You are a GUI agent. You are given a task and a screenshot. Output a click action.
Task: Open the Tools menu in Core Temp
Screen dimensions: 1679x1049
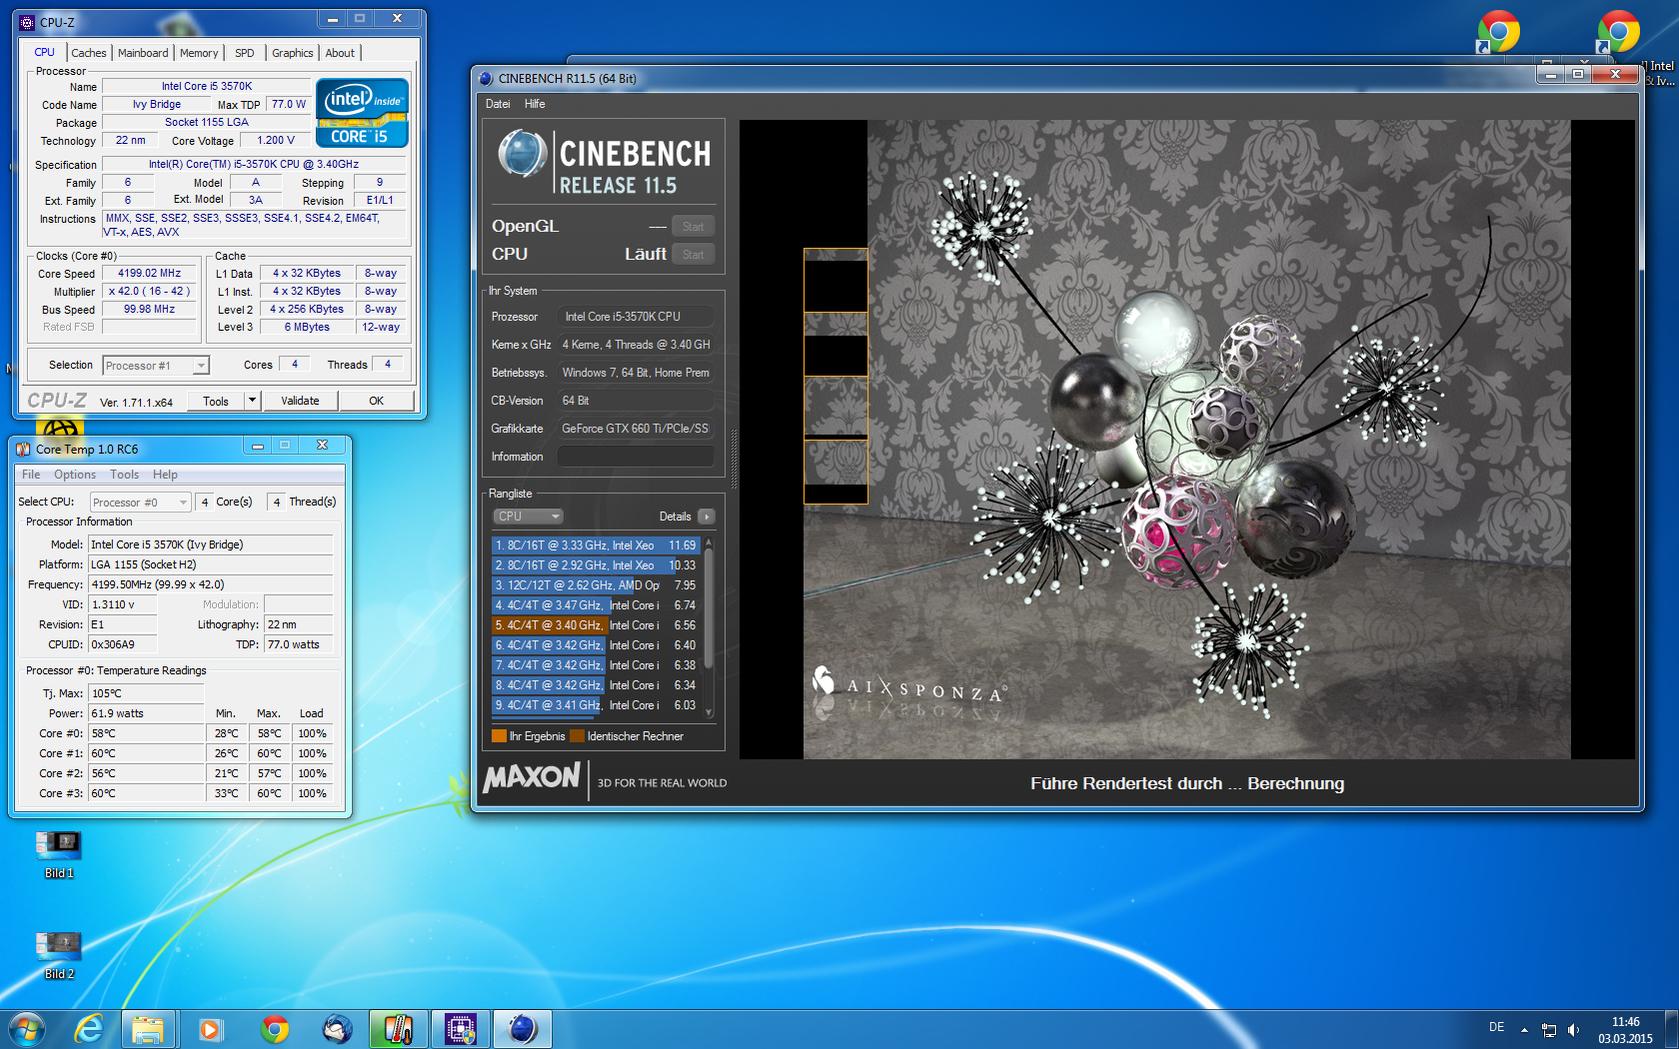(124, 474)
